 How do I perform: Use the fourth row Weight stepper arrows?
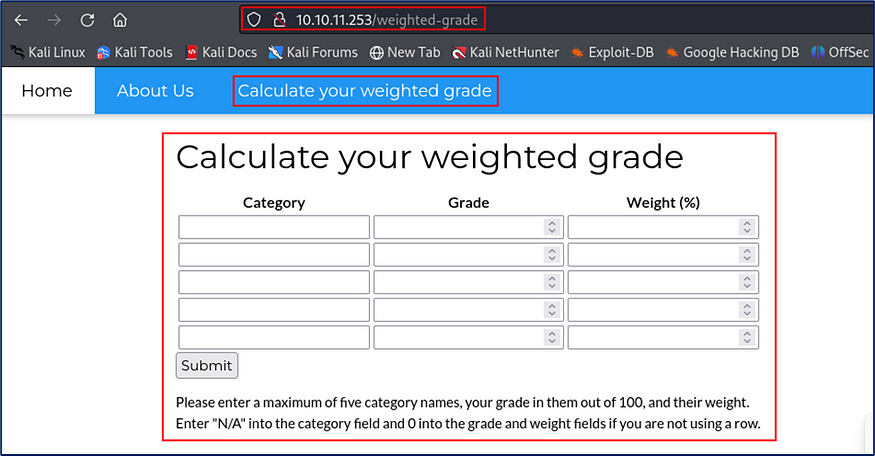click(747, 310)
